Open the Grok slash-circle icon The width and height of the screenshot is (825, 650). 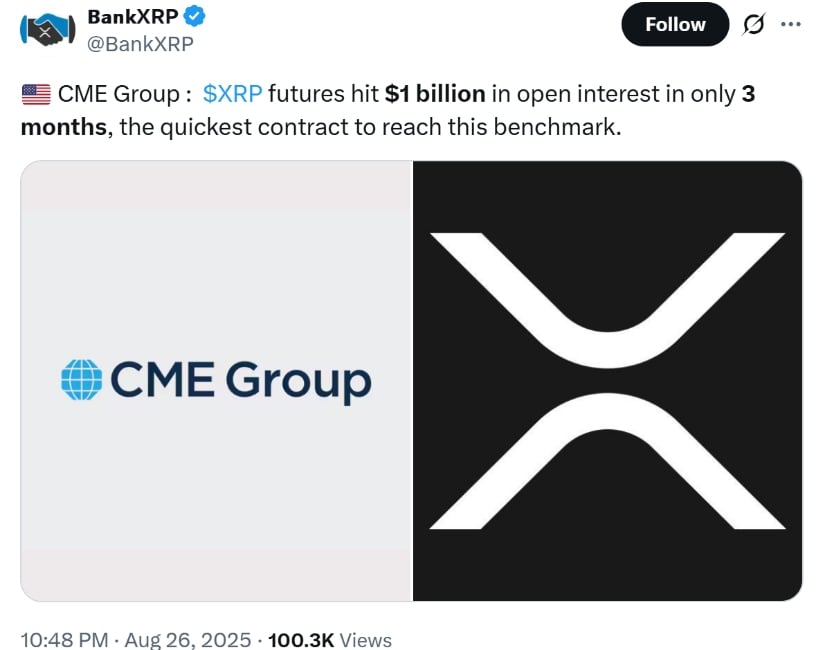click(x=753, y=24)
